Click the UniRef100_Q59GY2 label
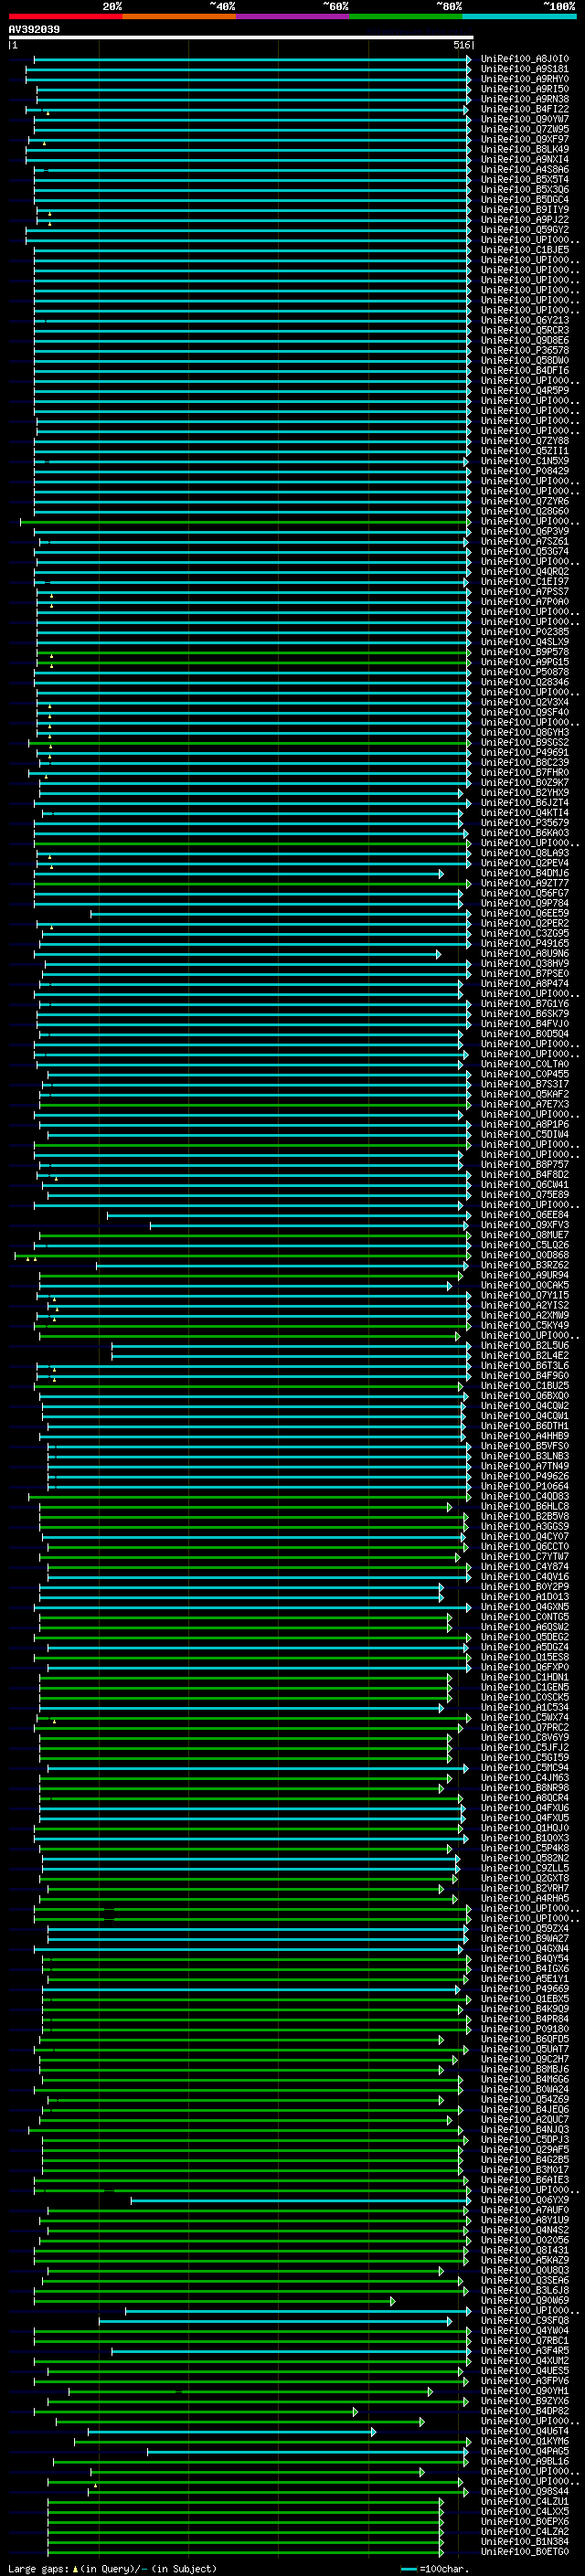 point(525,230)
